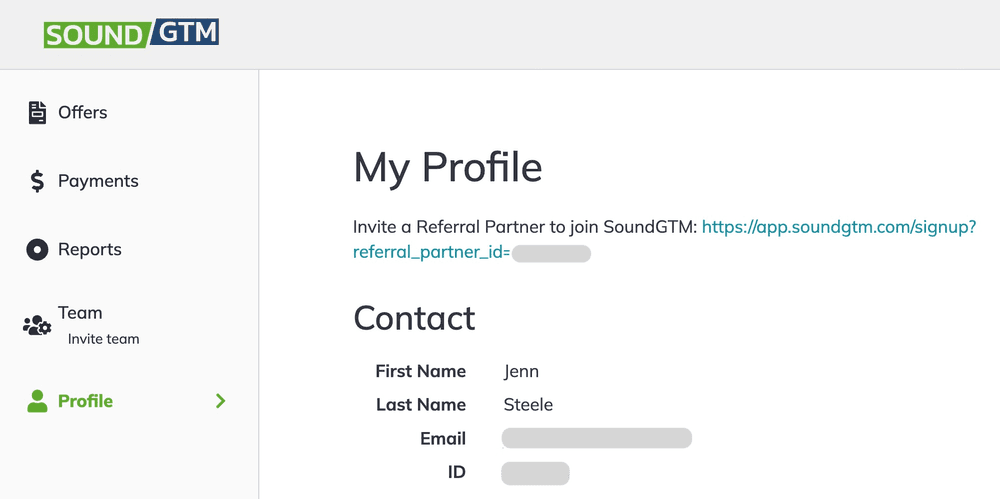The height and width of the screenshot is (499, 1000).
Task: Click the blurred referral partner ID value
Action: (x=551, y=254)
